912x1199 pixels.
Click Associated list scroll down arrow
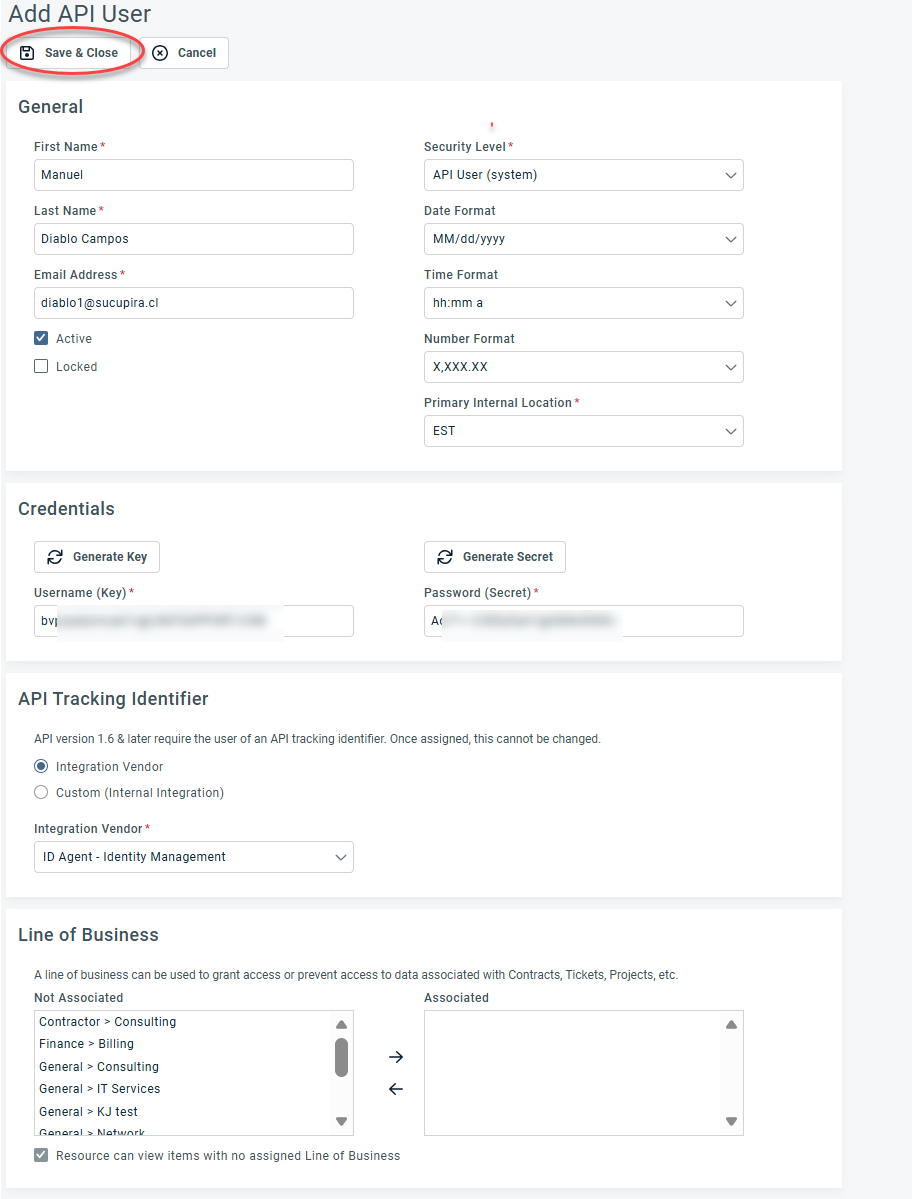click(731, 1121)
